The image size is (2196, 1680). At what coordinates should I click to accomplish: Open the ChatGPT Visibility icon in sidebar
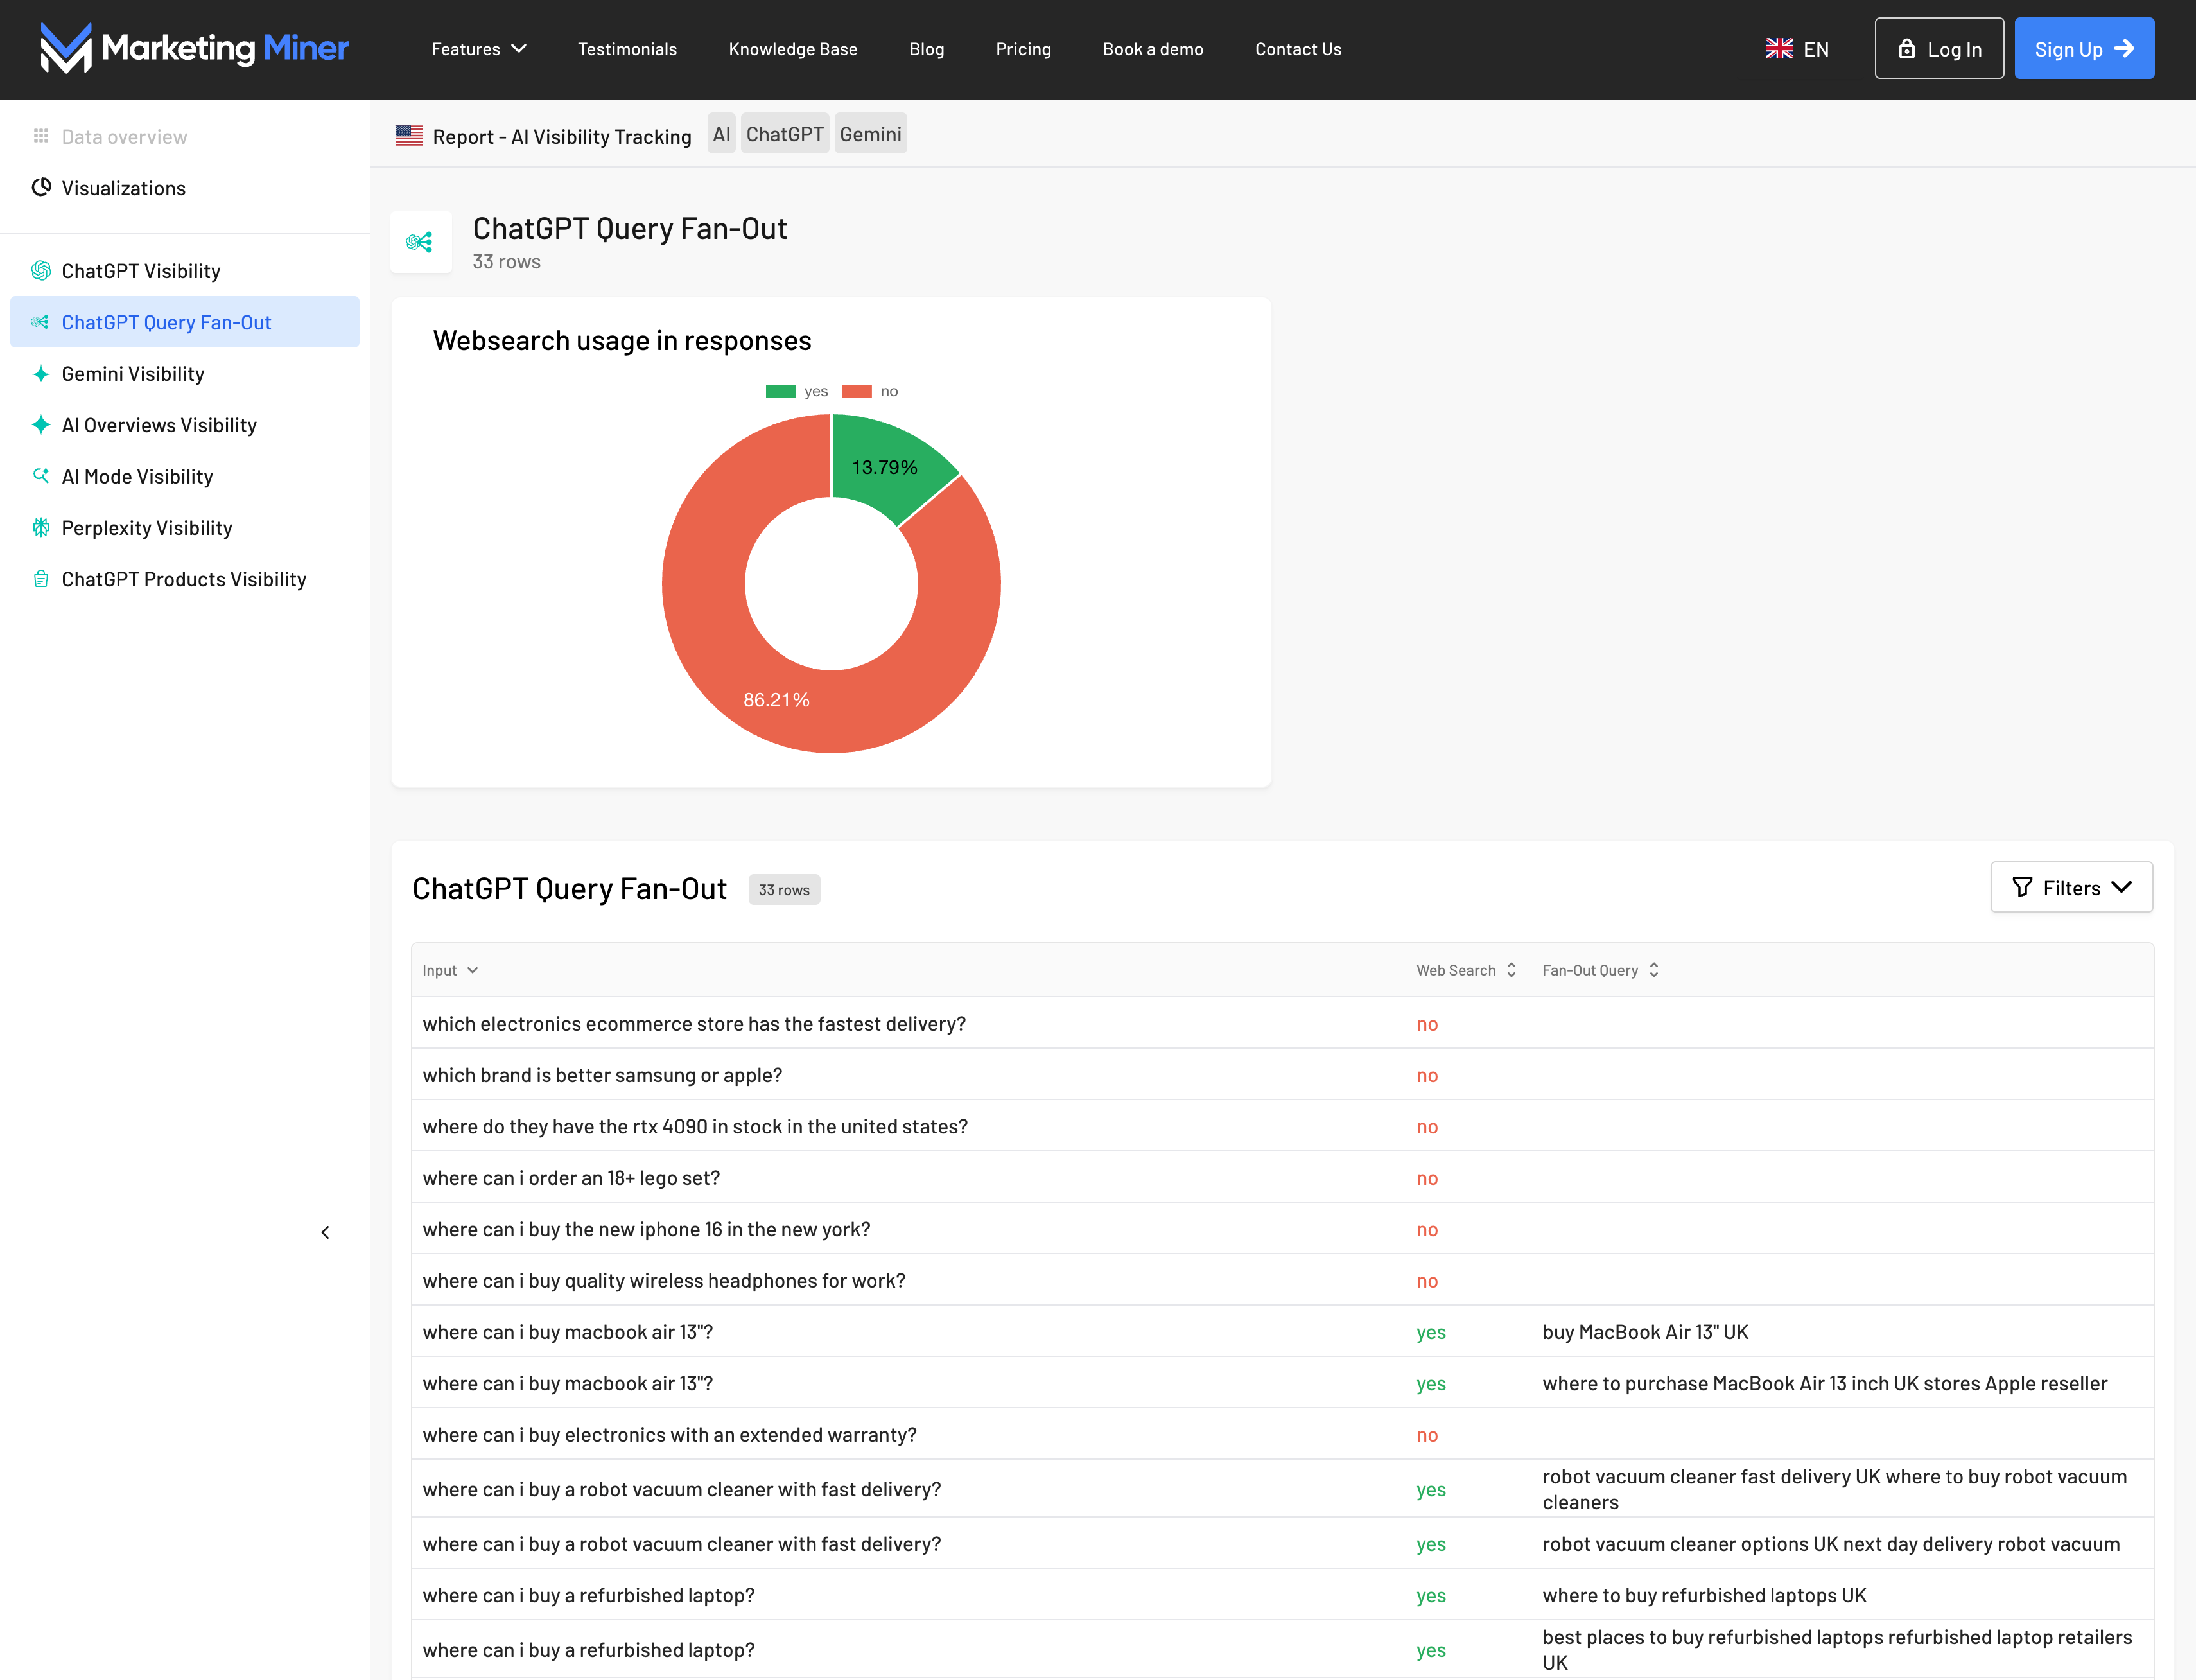pos(41,271)
